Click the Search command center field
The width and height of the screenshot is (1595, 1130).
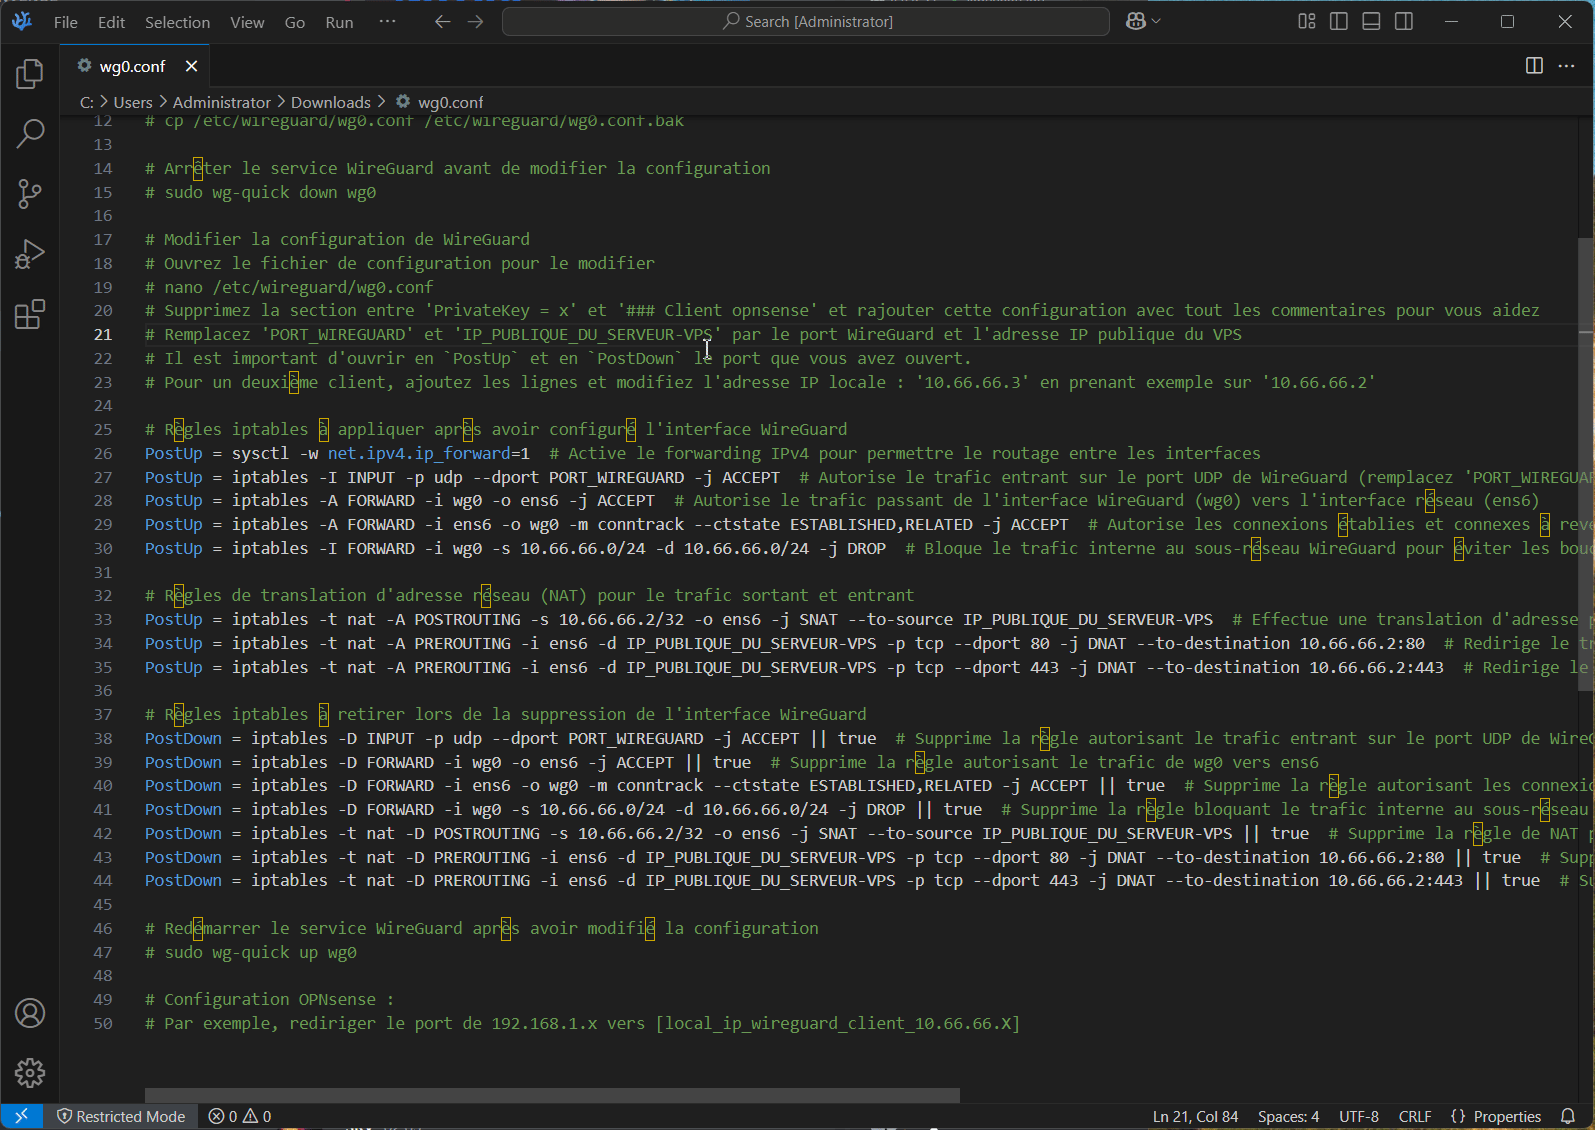click(x=806, y=21)
